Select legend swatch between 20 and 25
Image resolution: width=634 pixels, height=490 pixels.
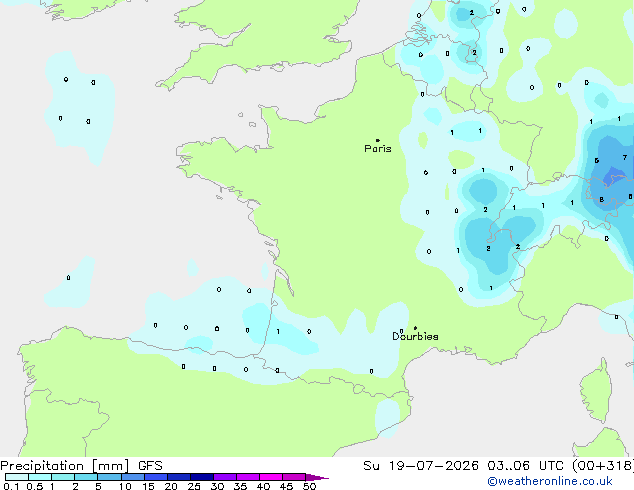pos(179,477)
